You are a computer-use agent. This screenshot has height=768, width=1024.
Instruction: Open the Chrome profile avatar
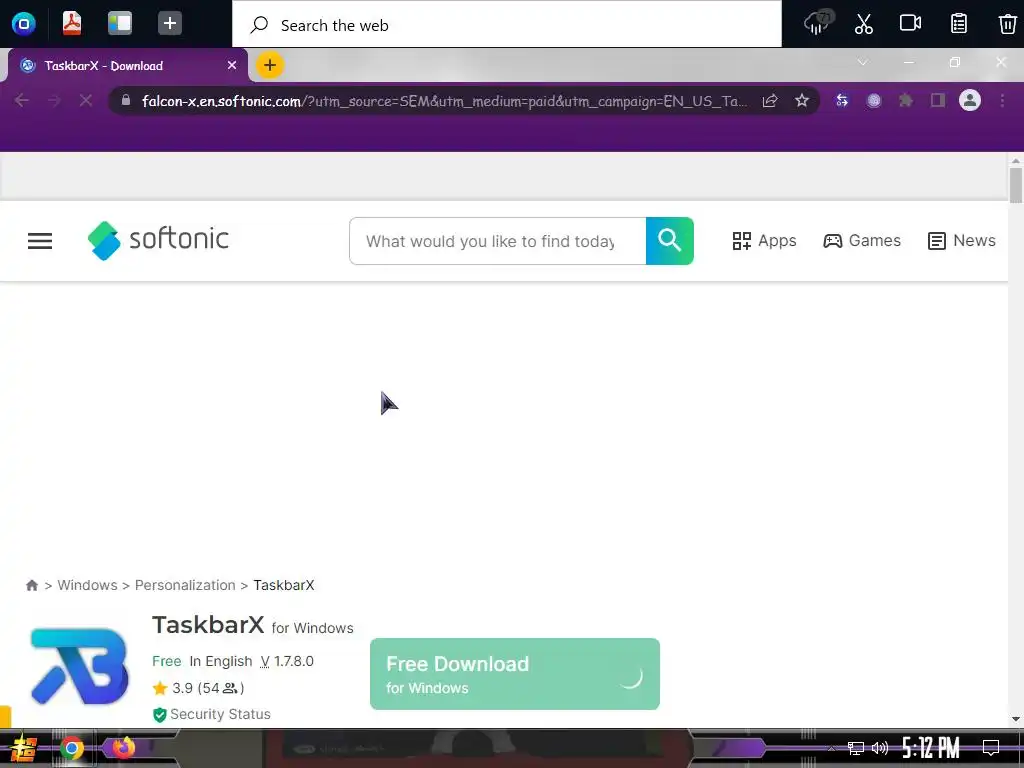coord(970,101)
